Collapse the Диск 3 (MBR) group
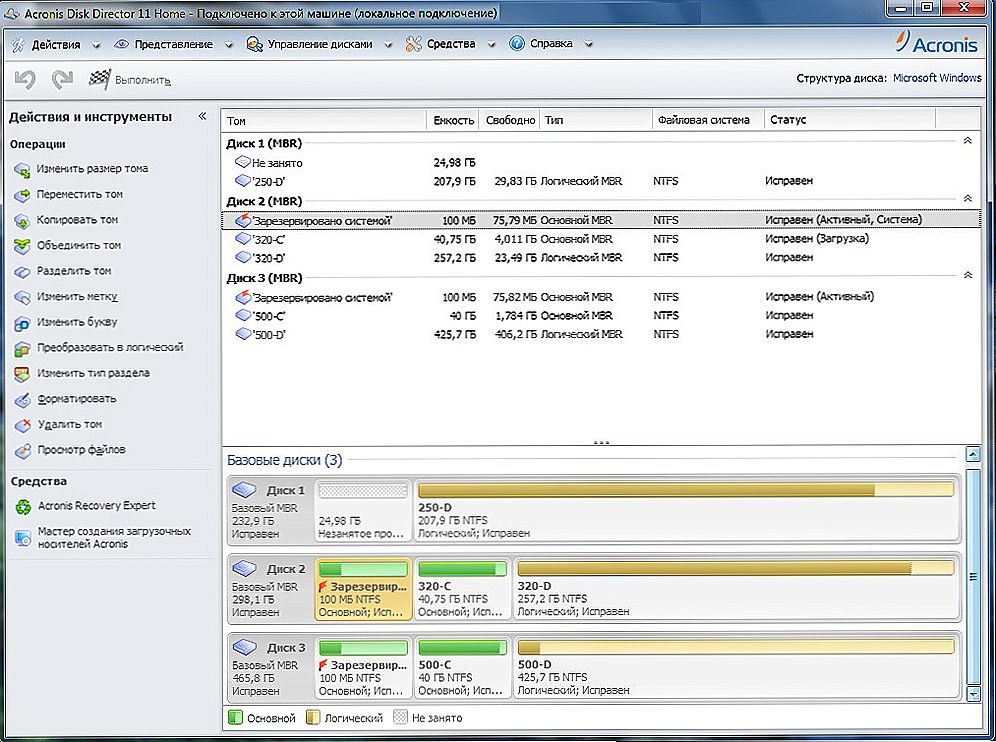Screen dimensions: 996x742 click(x=967, y=275)
